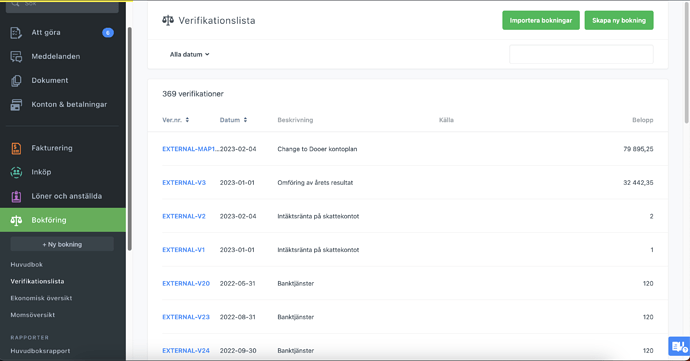Expand the Alla datum filter dropdown
Screen dimensions: 690x361
pos(190,55)
